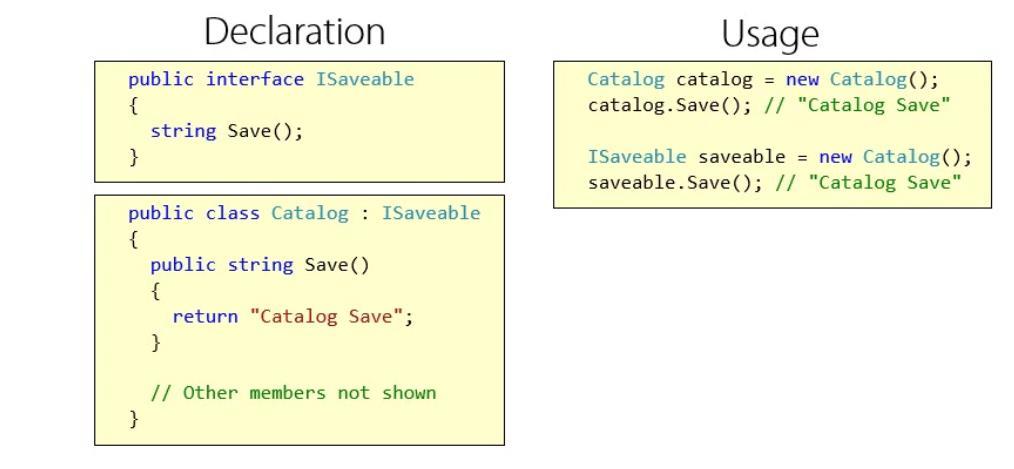Click 'catalog' variable name in first usage line
The height and width of the screenshot is (469, 1014).
[x=715, y=80]
